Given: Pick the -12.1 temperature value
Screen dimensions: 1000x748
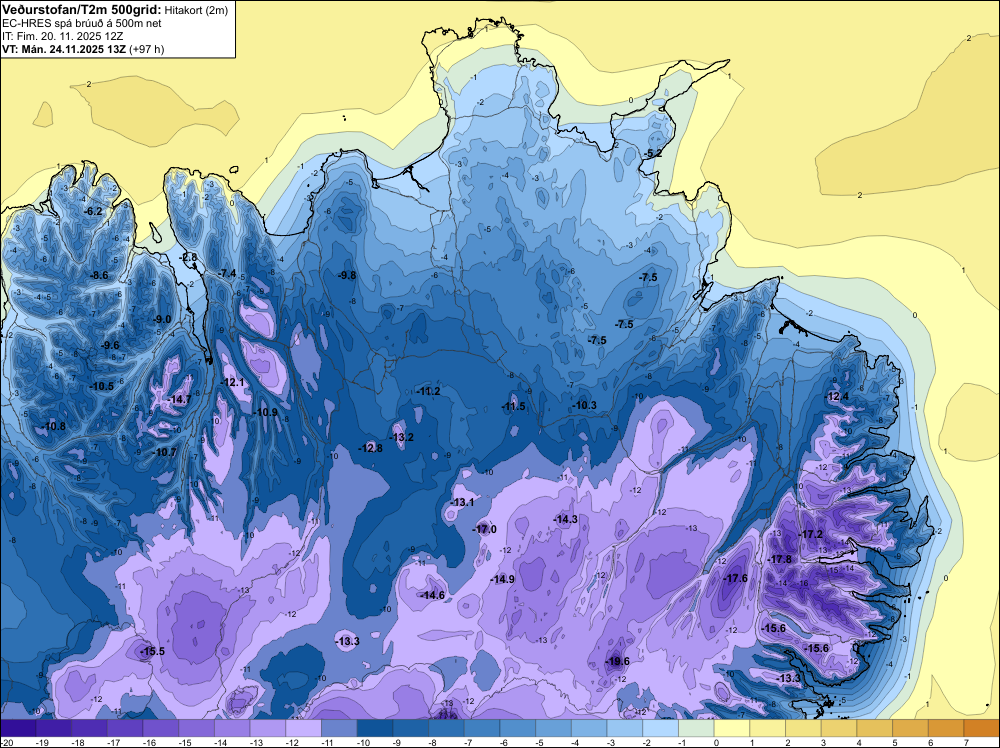Looking at the screenshot, I should tap(233, 383).
